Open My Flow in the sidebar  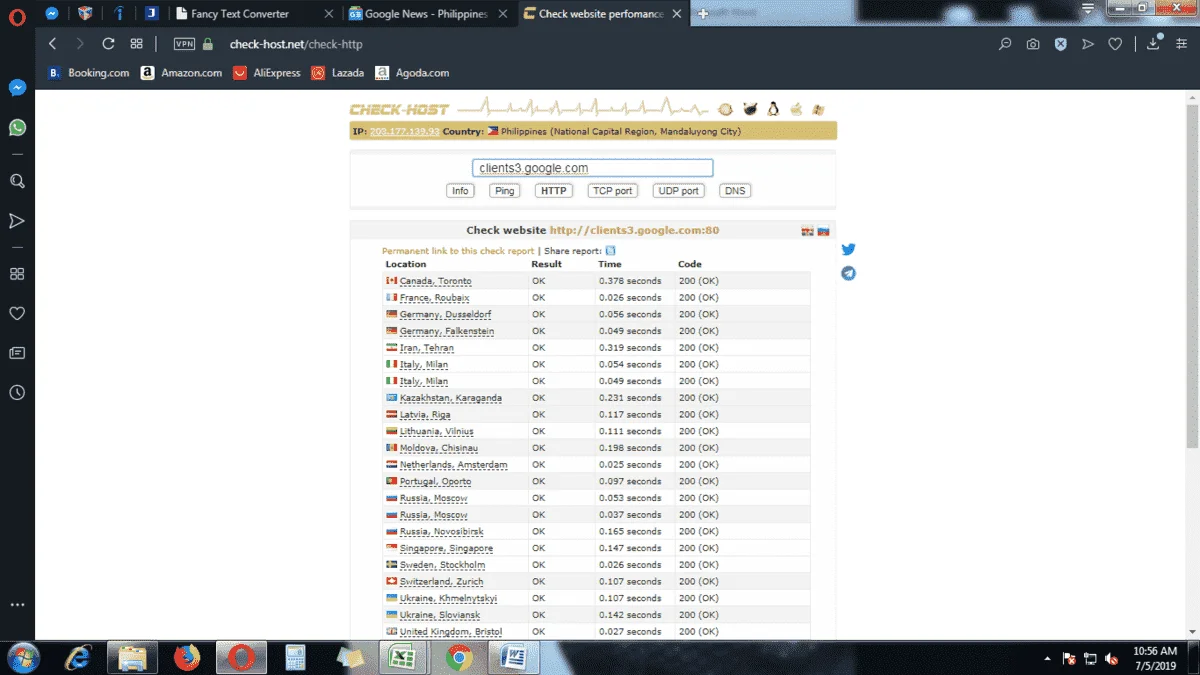coord(17,221)
